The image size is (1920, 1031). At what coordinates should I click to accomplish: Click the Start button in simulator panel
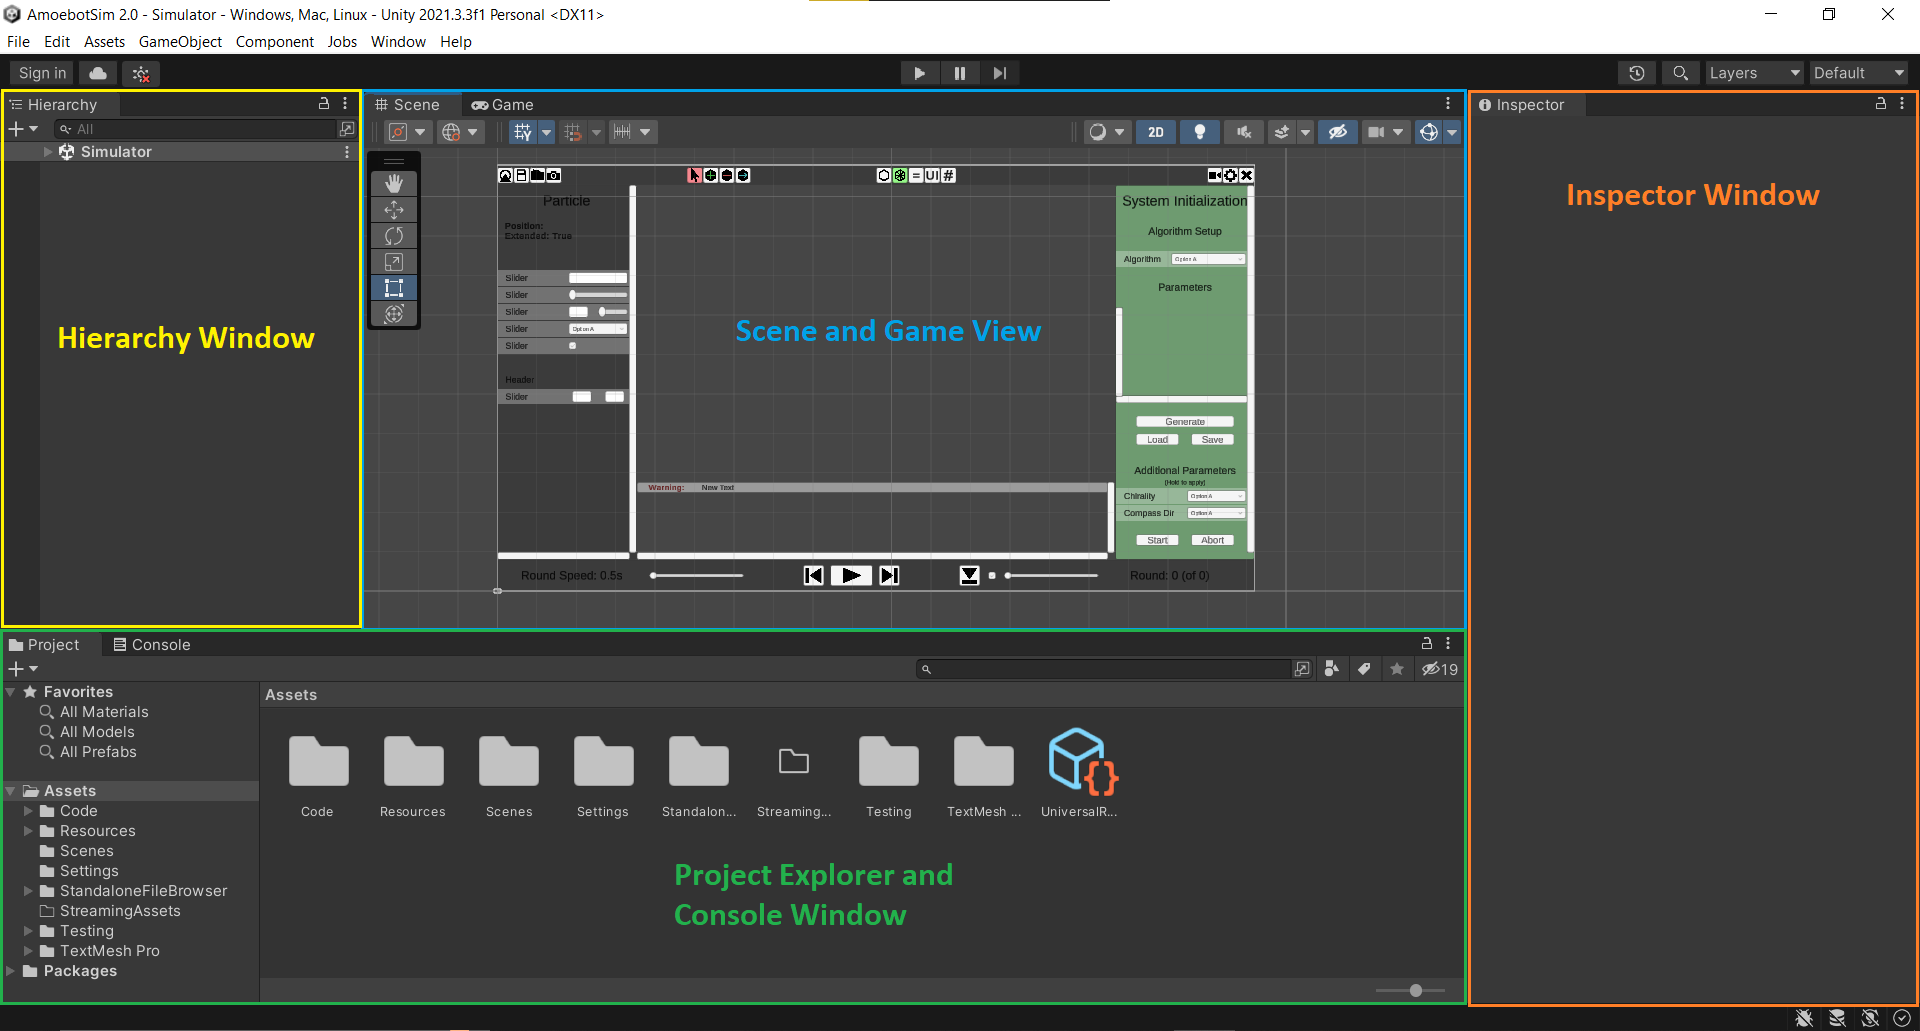coord(1158,540)
